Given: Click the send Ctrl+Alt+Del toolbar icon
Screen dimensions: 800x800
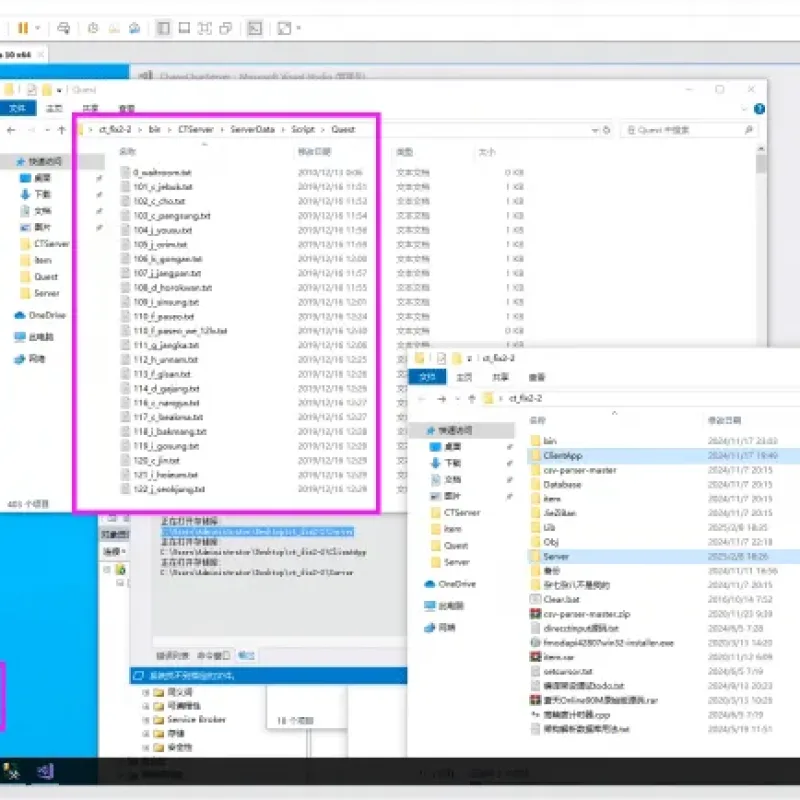Looking at the screenshot, I should pos(64,28).
